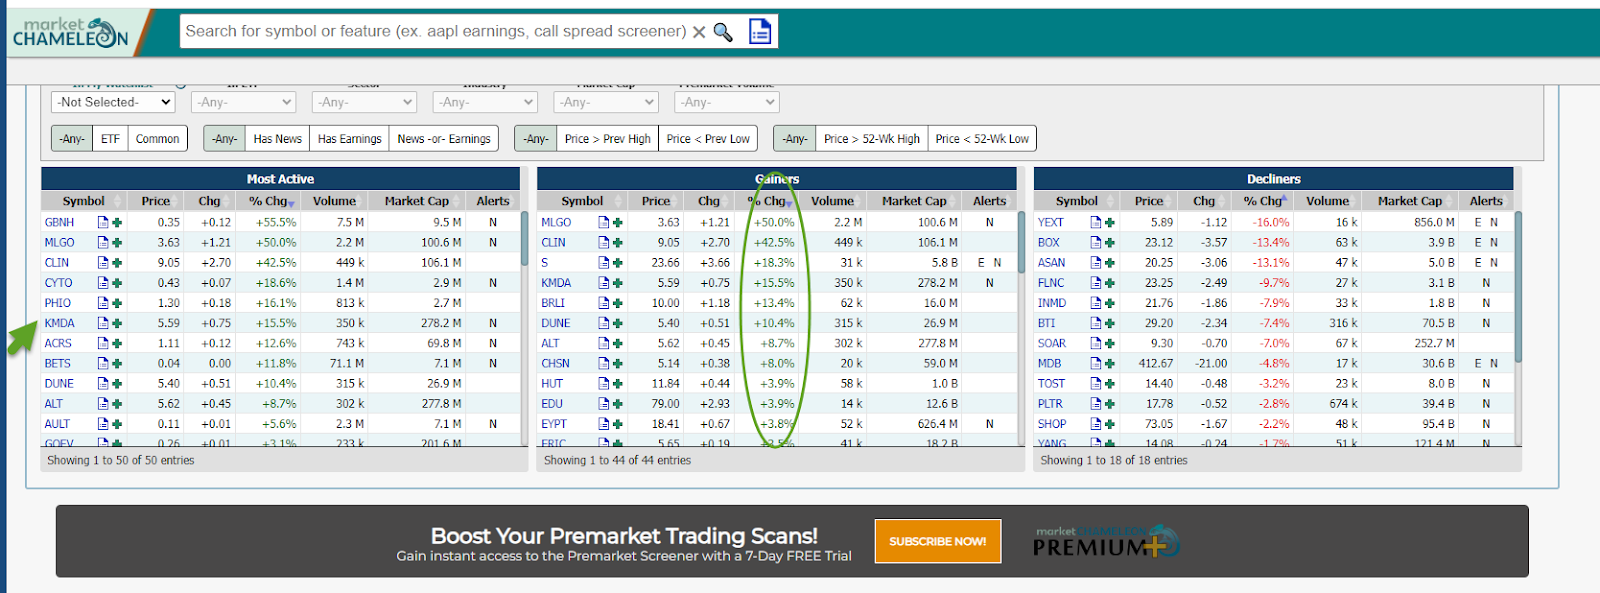
Task: Toggle the Has News filter
Action: coord(277,139)
